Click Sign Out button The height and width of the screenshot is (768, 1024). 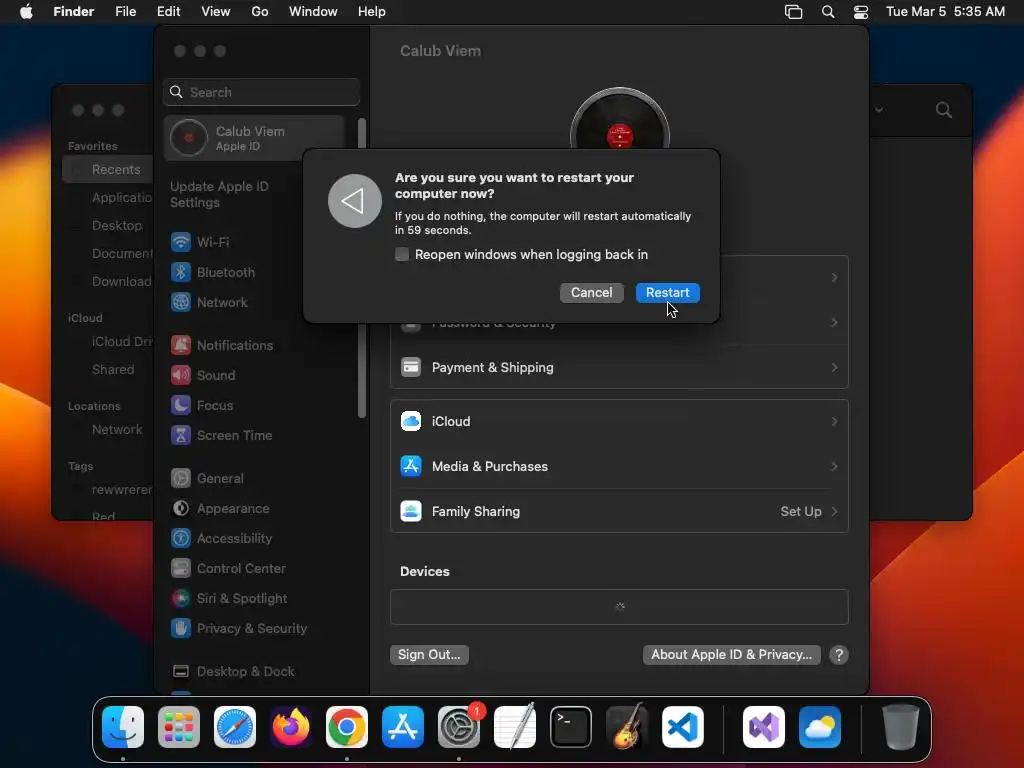tap(429, 655)
